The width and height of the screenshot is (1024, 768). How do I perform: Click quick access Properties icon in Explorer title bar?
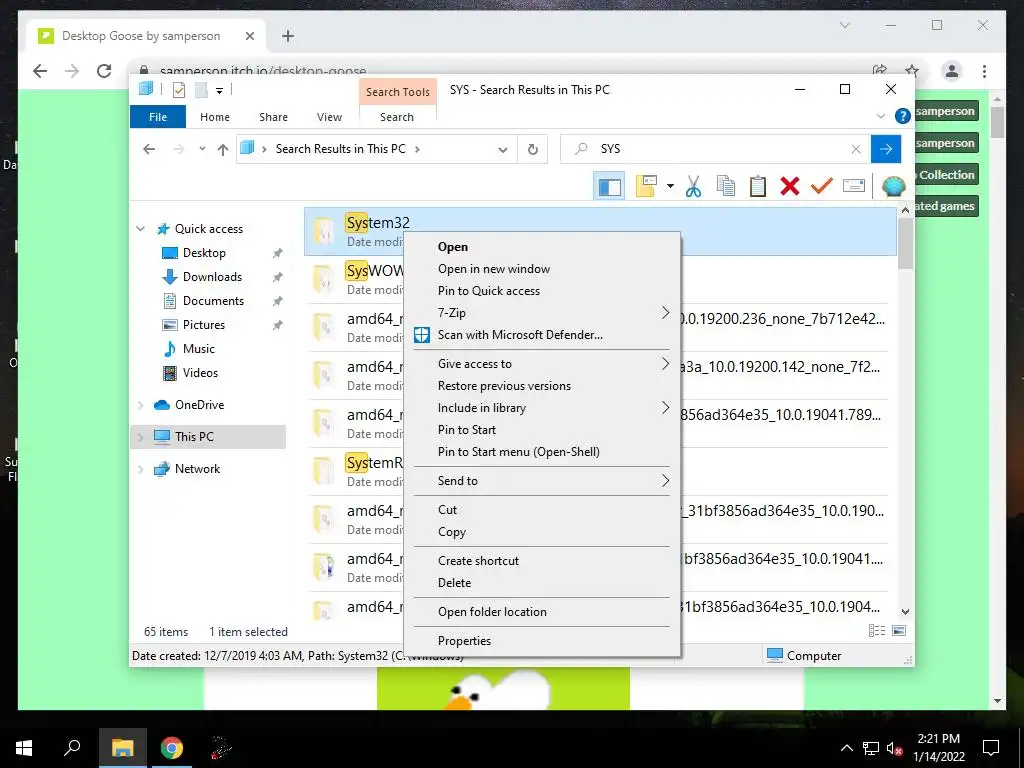click(x=179, y=89)
